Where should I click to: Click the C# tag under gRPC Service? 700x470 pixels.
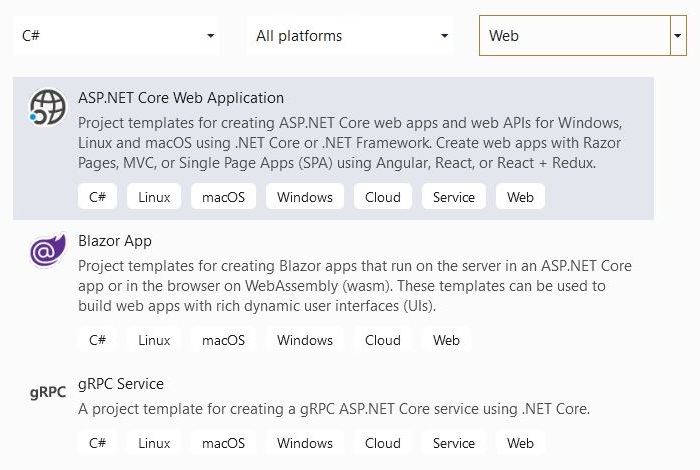pyautogui.click(x=97, y=443)
